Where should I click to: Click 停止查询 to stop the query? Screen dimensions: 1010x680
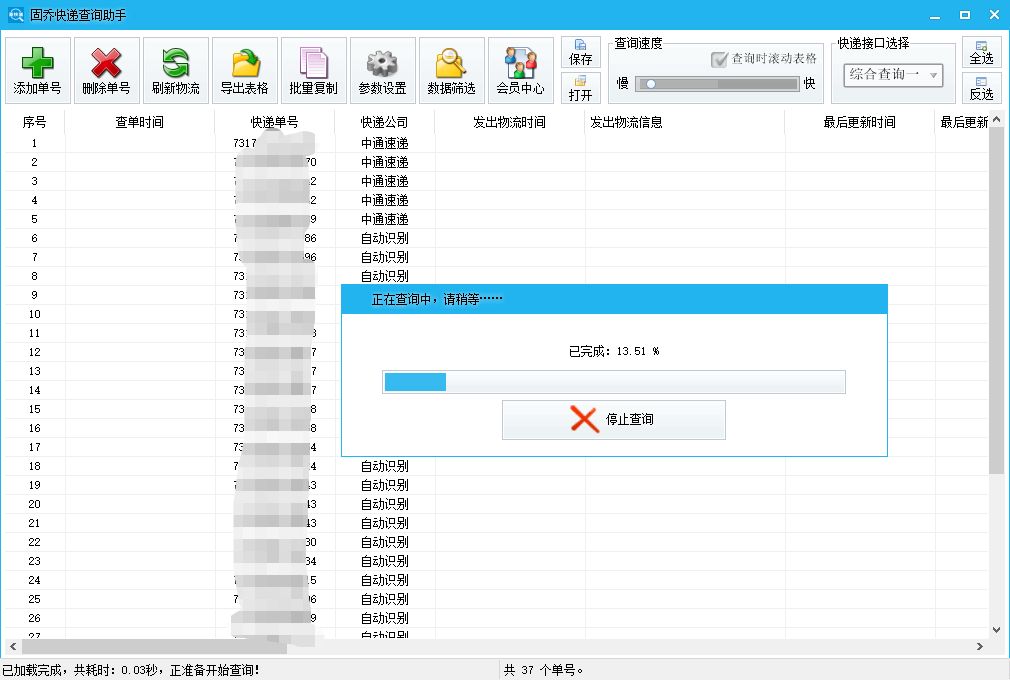[x=613, y=419]
